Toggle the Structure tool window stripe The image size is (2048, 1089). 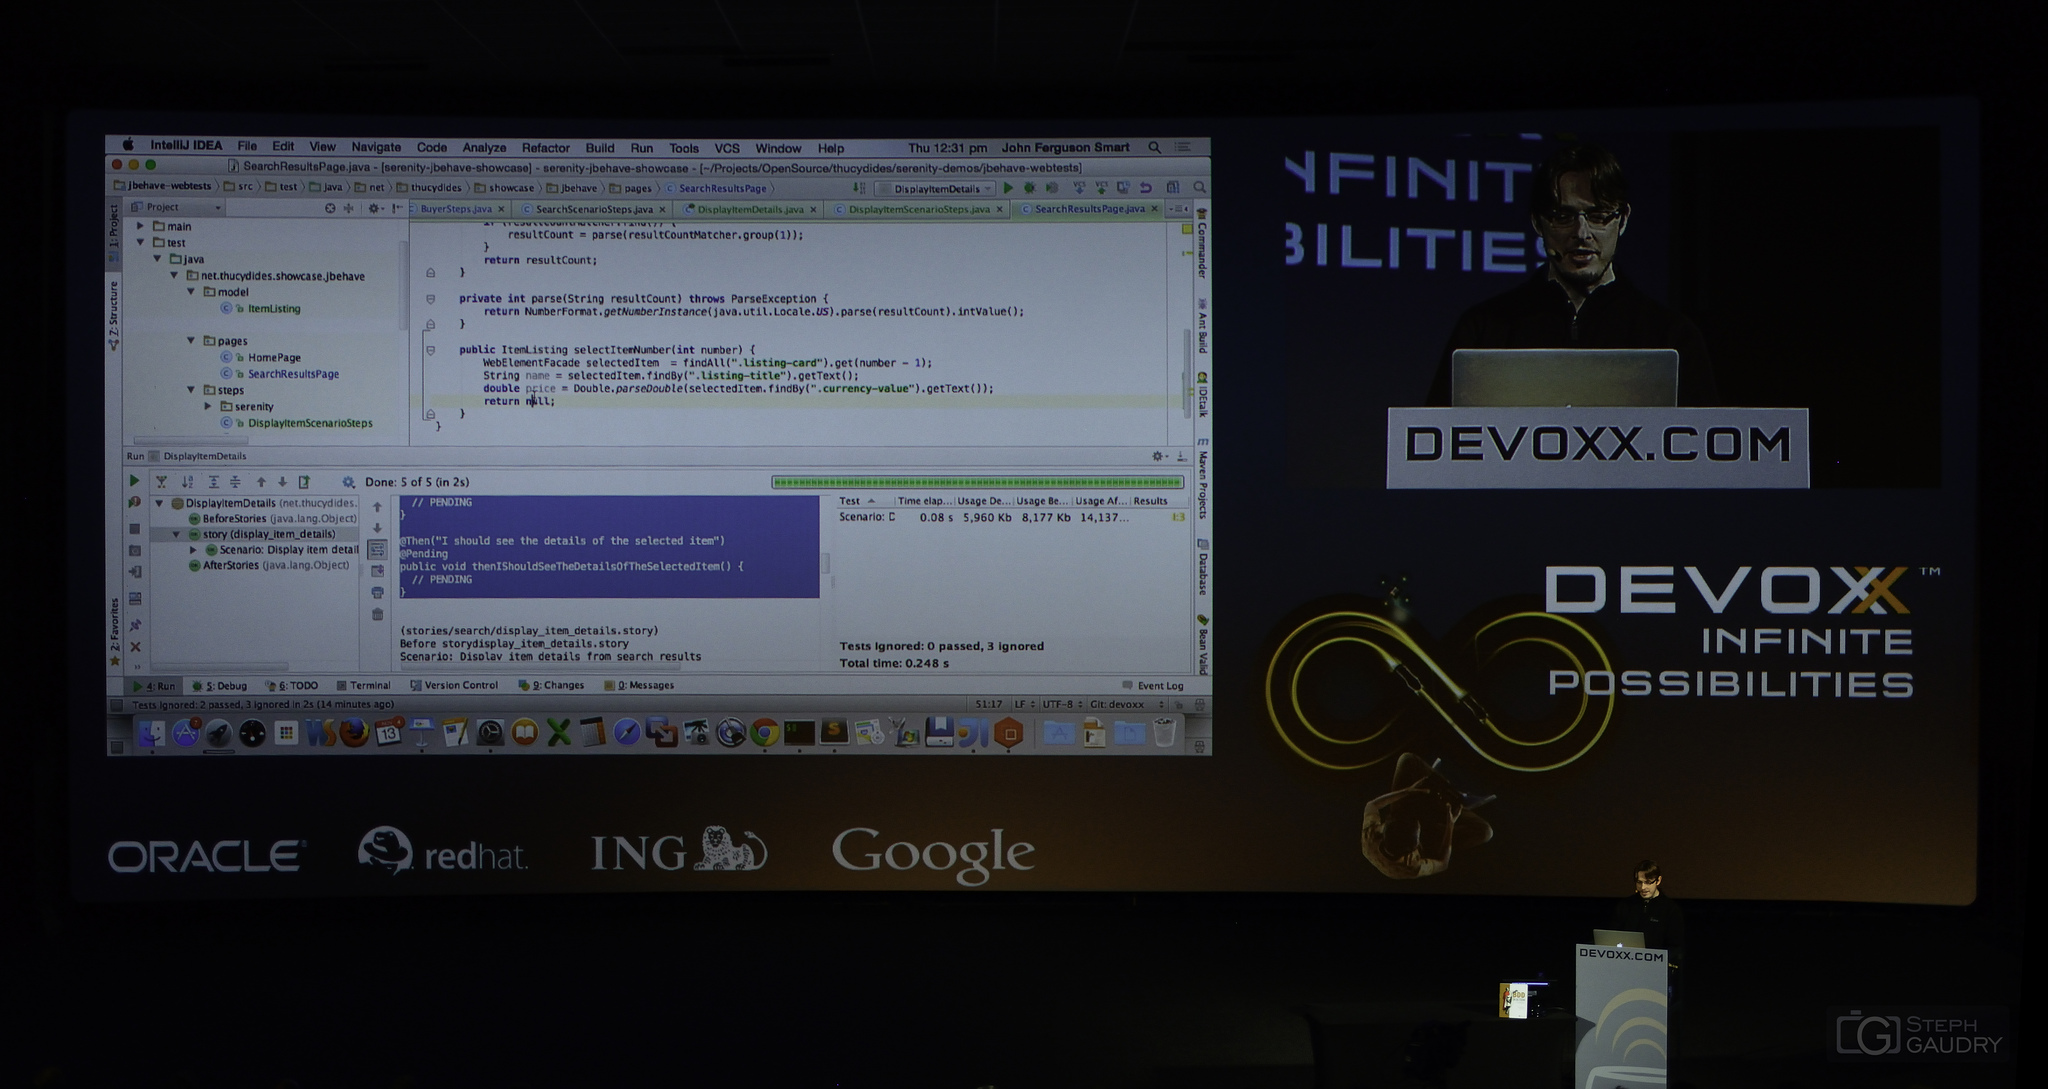[x=114, y=315]
